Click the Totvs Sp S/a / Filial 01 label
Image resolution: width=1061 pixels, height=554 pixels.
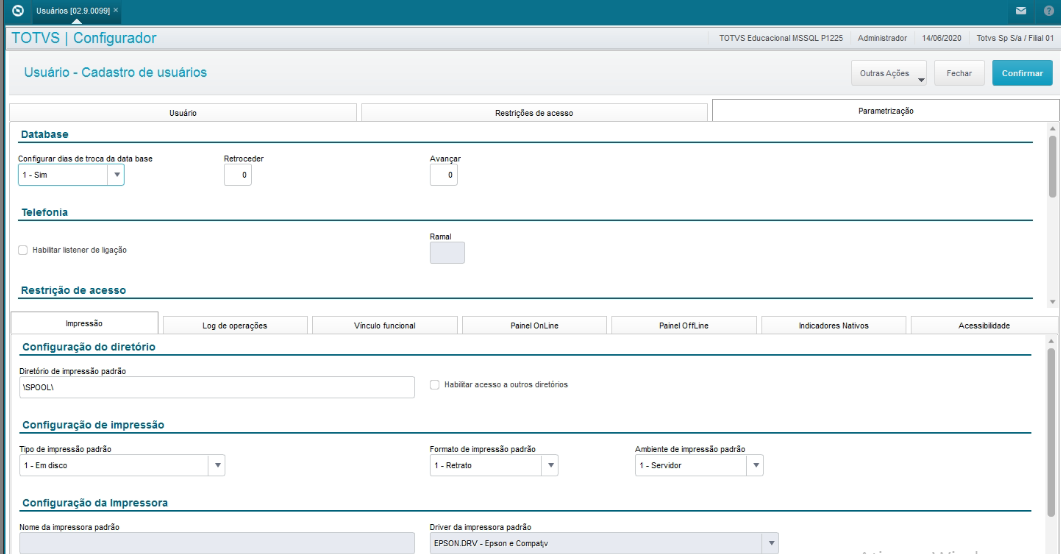click(1015, 38)
